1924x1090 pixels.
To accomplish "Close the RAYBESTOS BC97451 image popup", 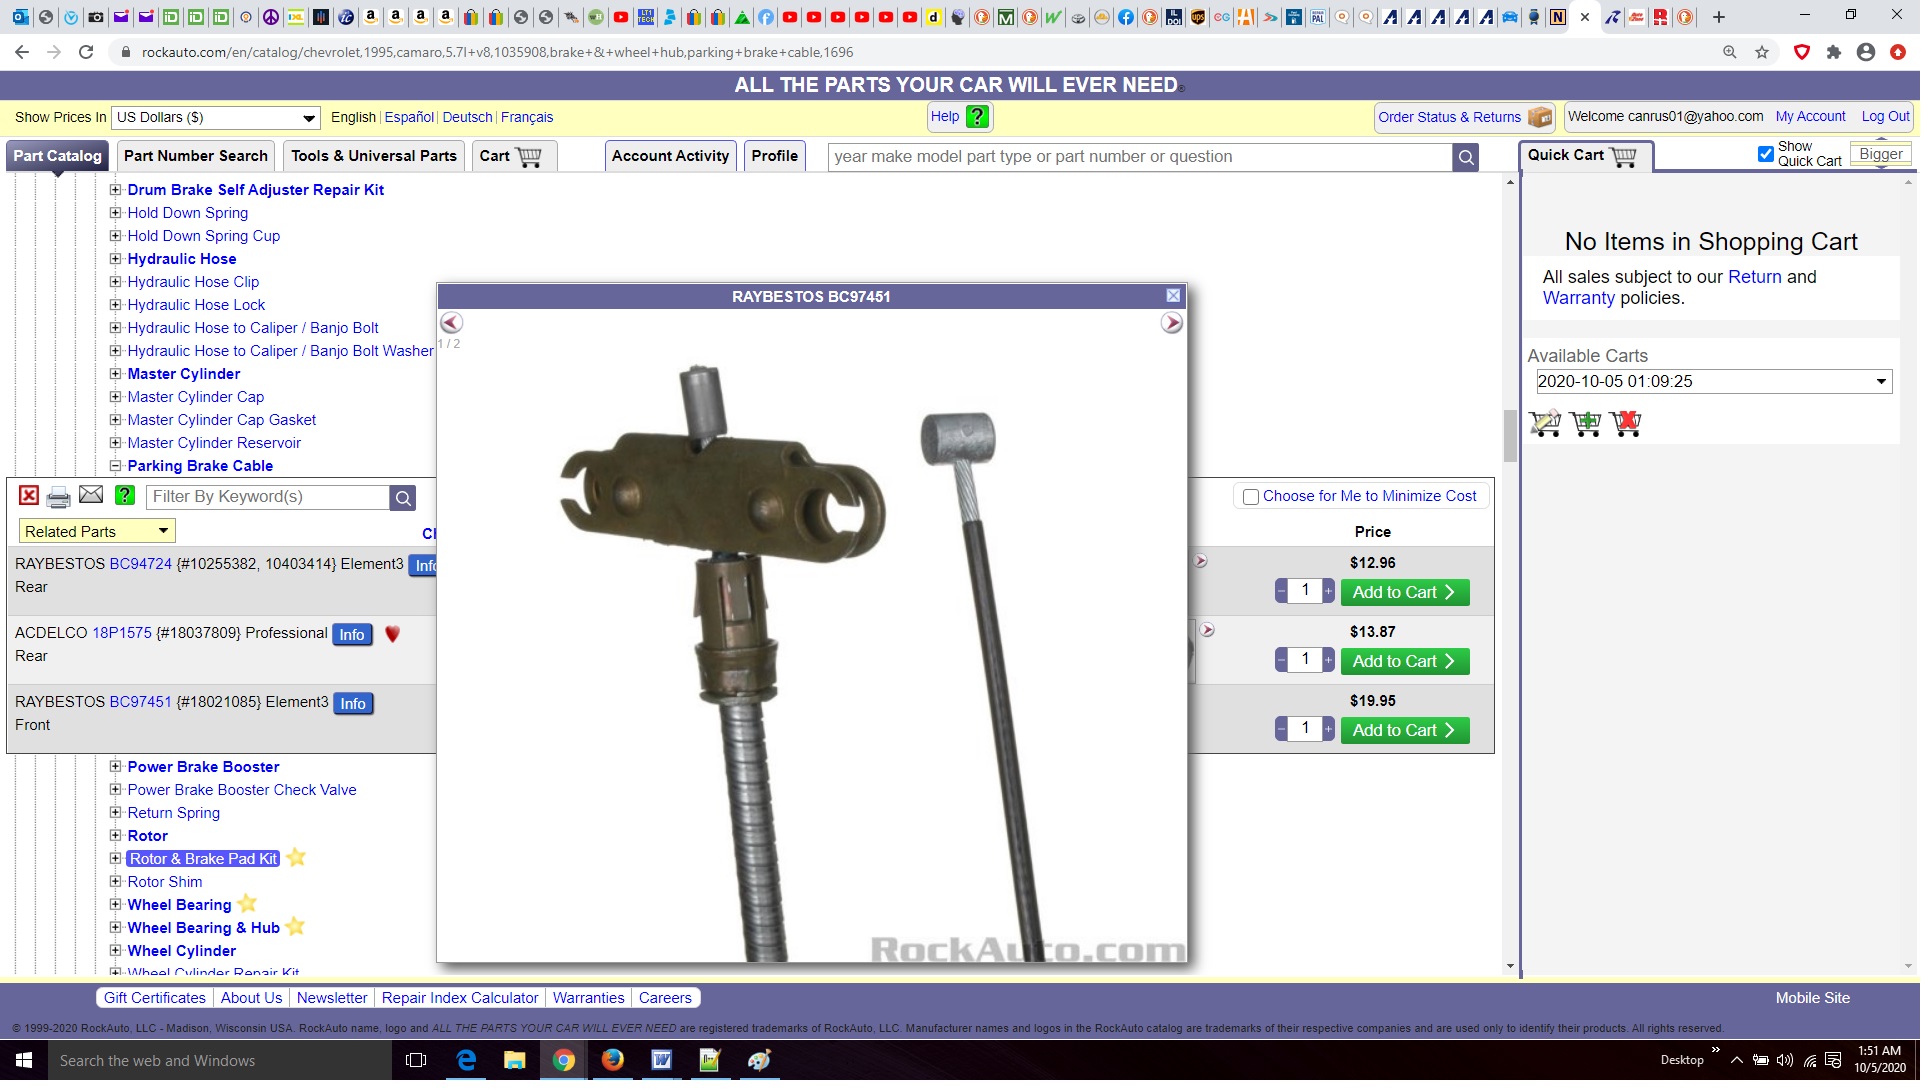I will (1175, 296).
